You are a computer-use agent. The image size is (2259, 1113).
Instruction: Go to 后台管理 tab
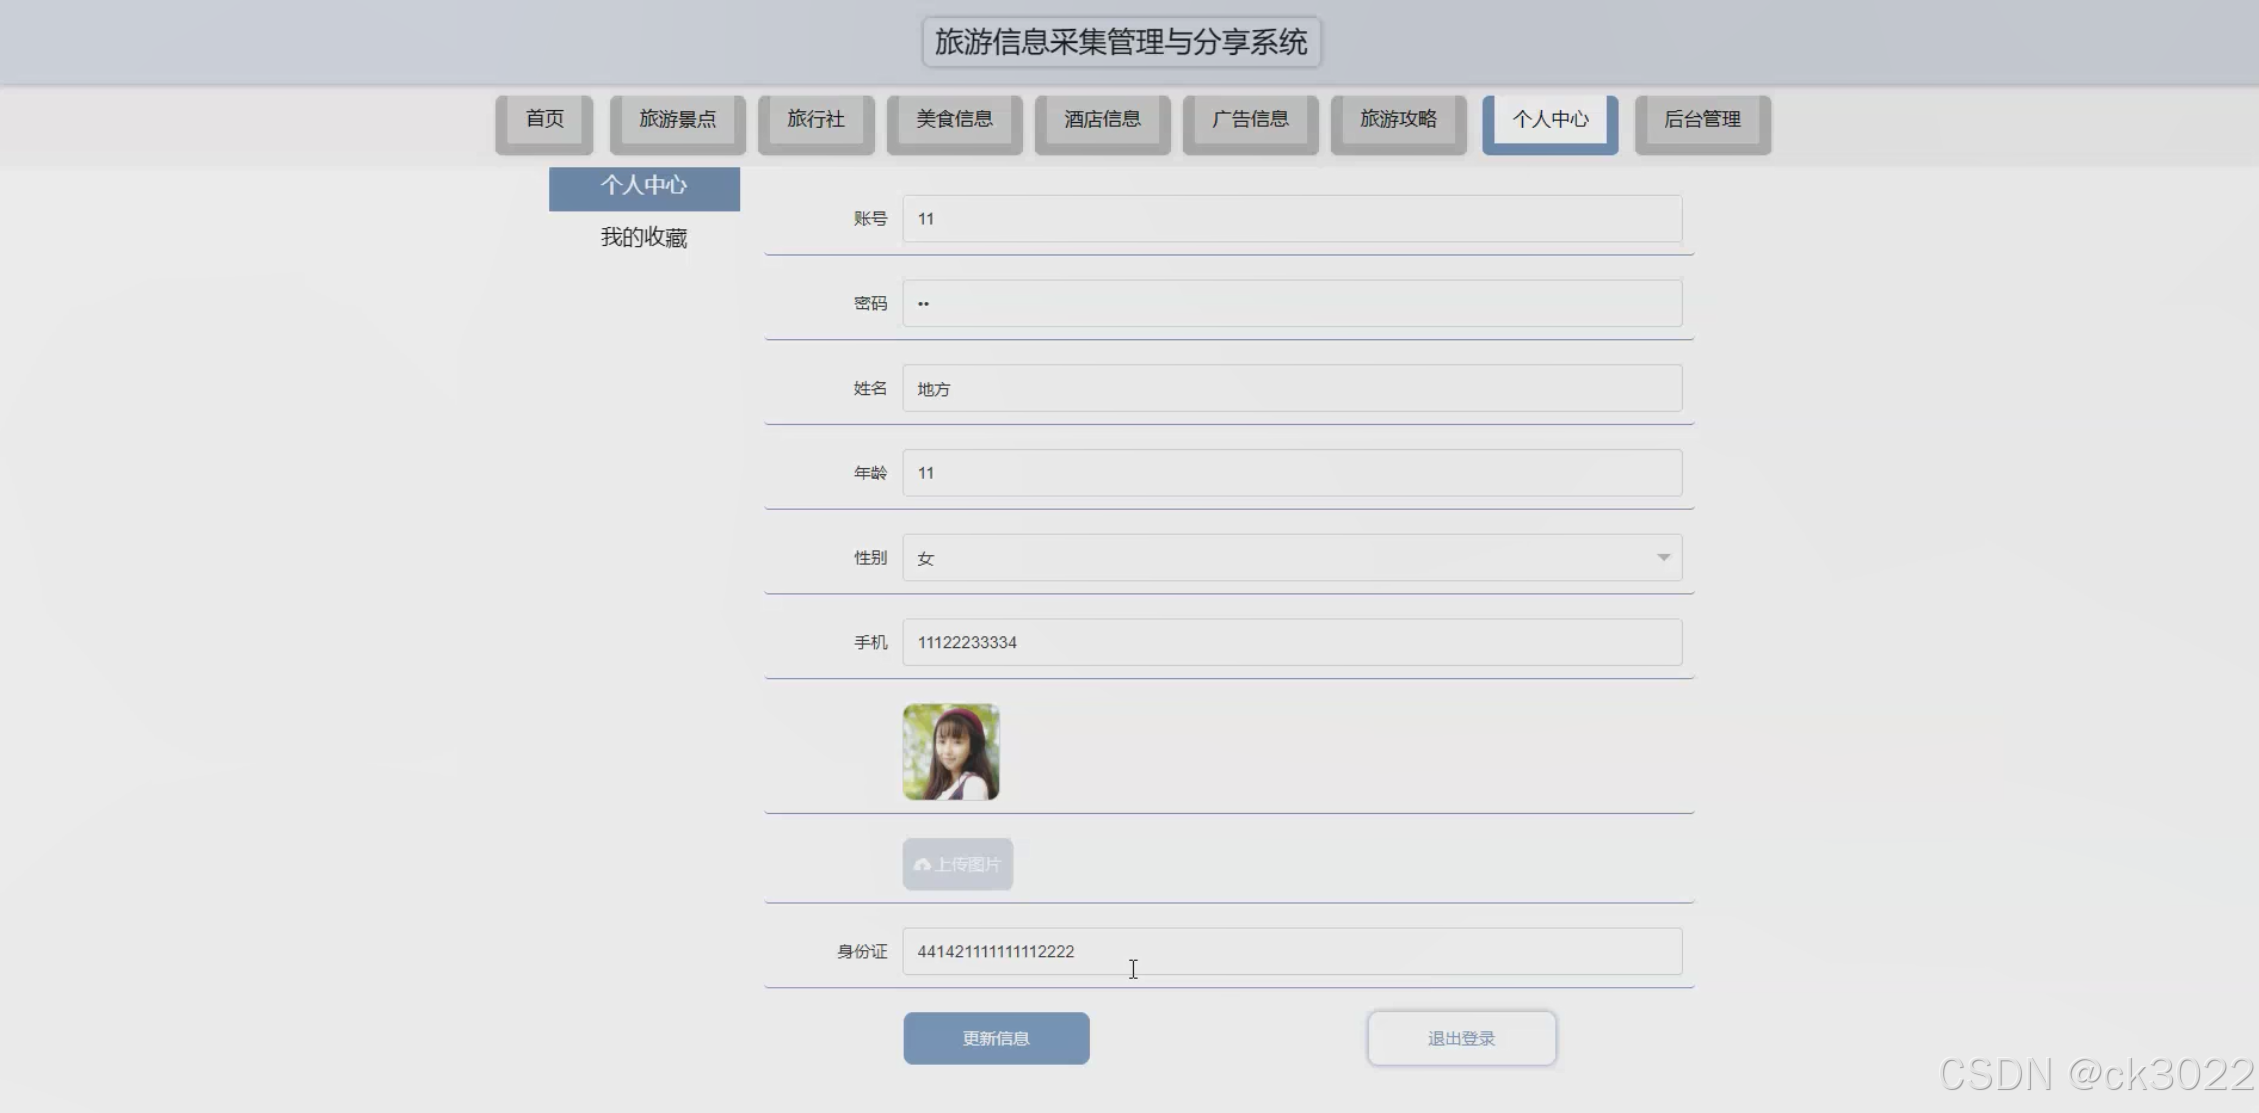click(1702, 120)
